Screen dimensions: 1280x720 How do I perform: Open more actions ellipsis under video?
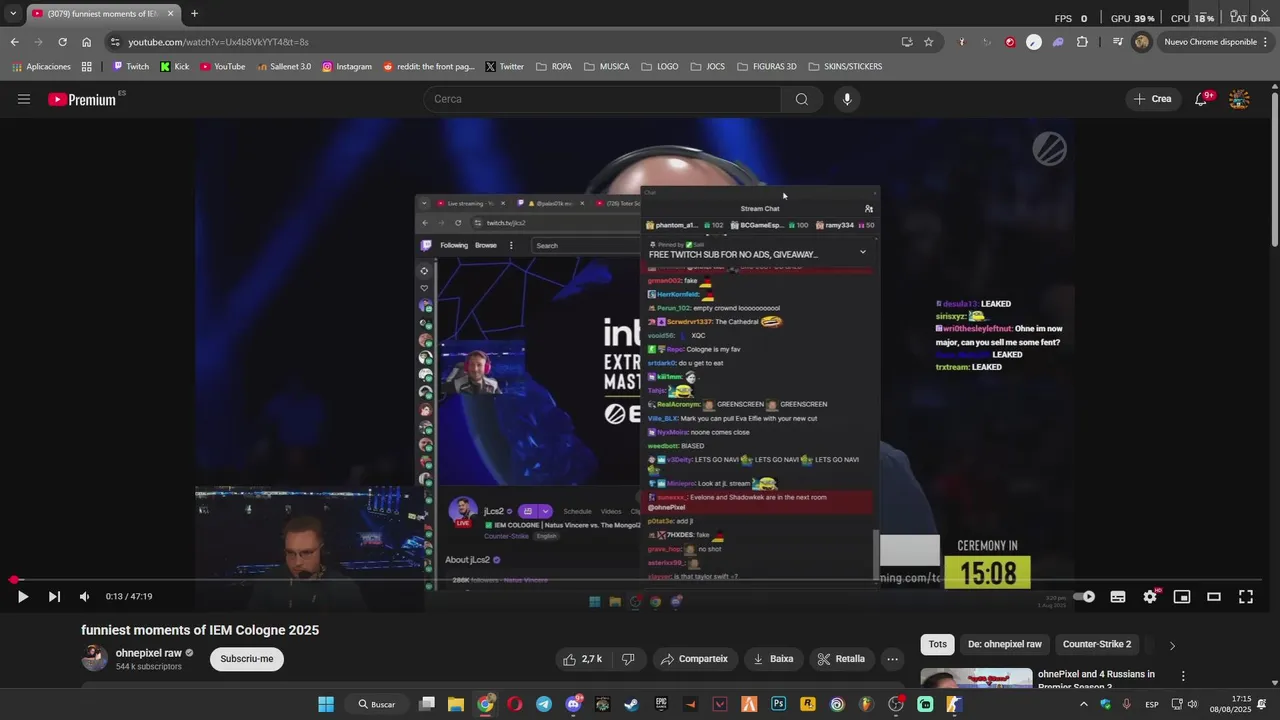point(892,659)
